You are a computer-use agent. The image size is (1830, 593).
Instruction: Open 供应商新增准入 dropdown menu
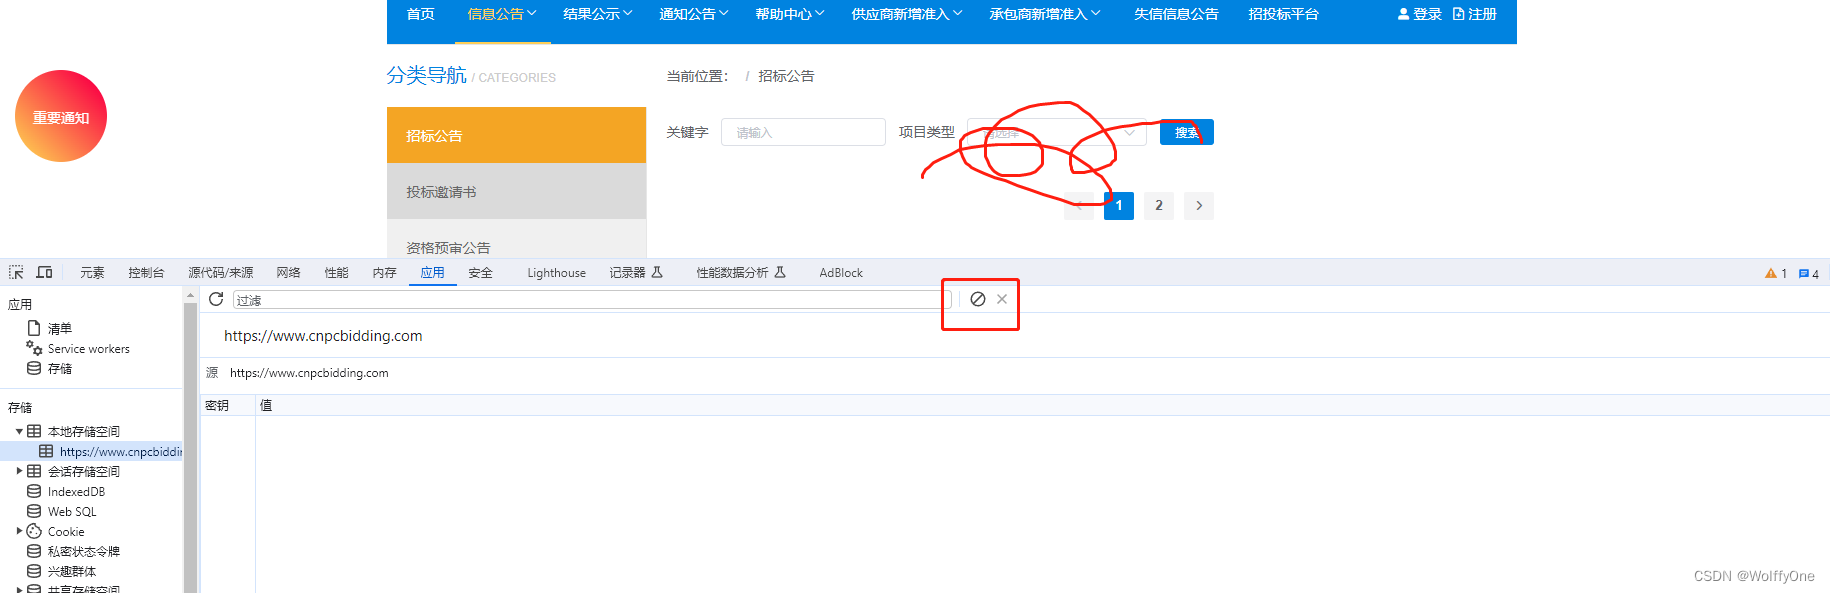click(x=907, y=14)
